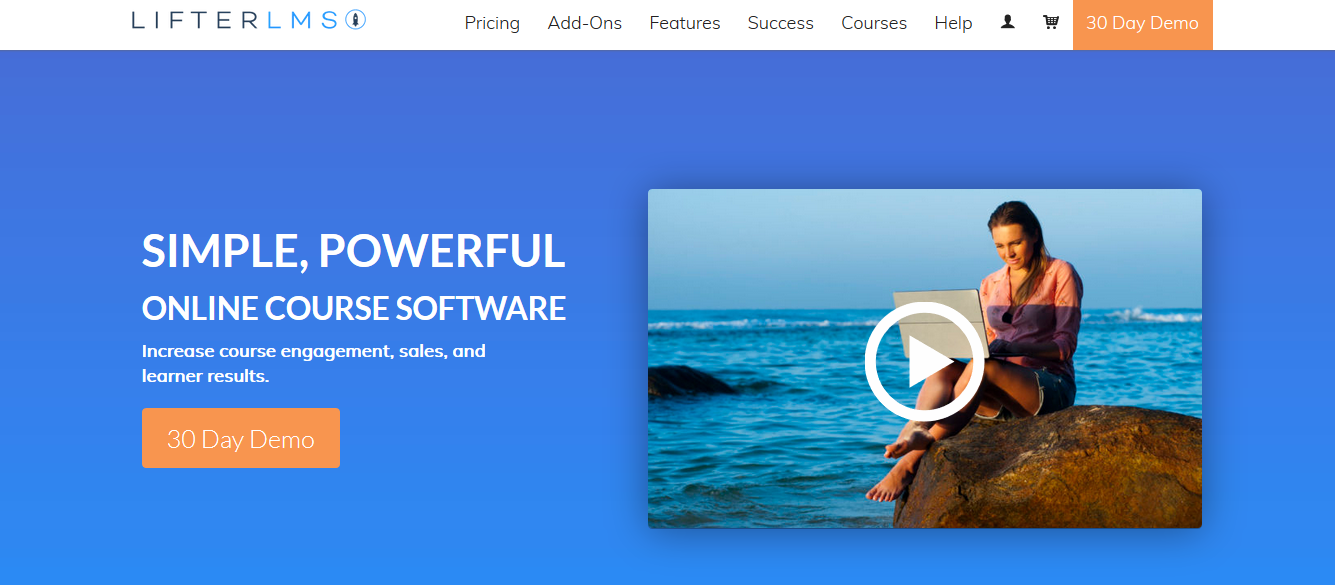Click the 30 Day Demo header button
Image resolution: width=1335 pixels, height=585 pixels.
point(1142,23)
